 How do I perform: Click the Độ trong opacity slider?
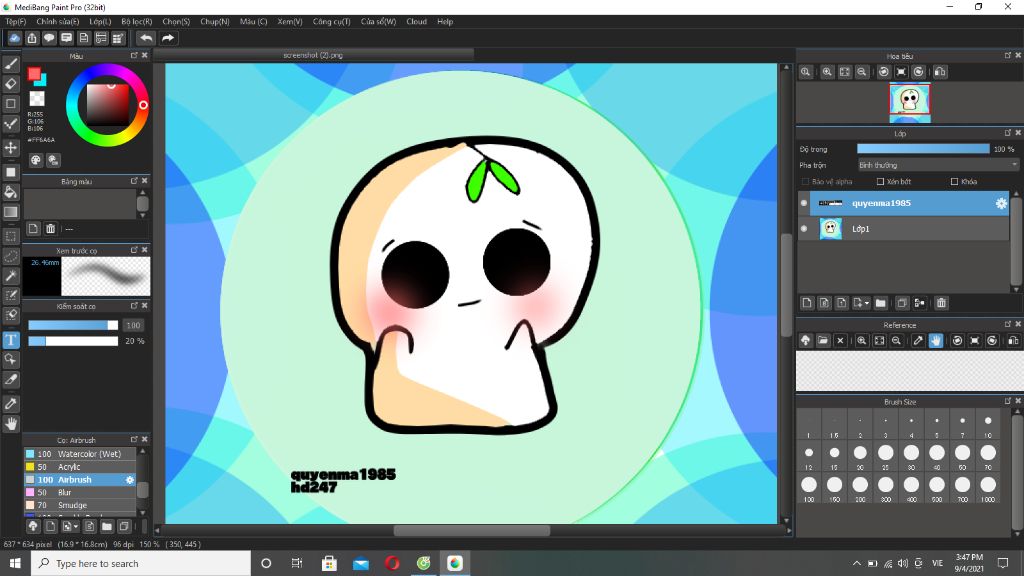(x=923, y=149)
